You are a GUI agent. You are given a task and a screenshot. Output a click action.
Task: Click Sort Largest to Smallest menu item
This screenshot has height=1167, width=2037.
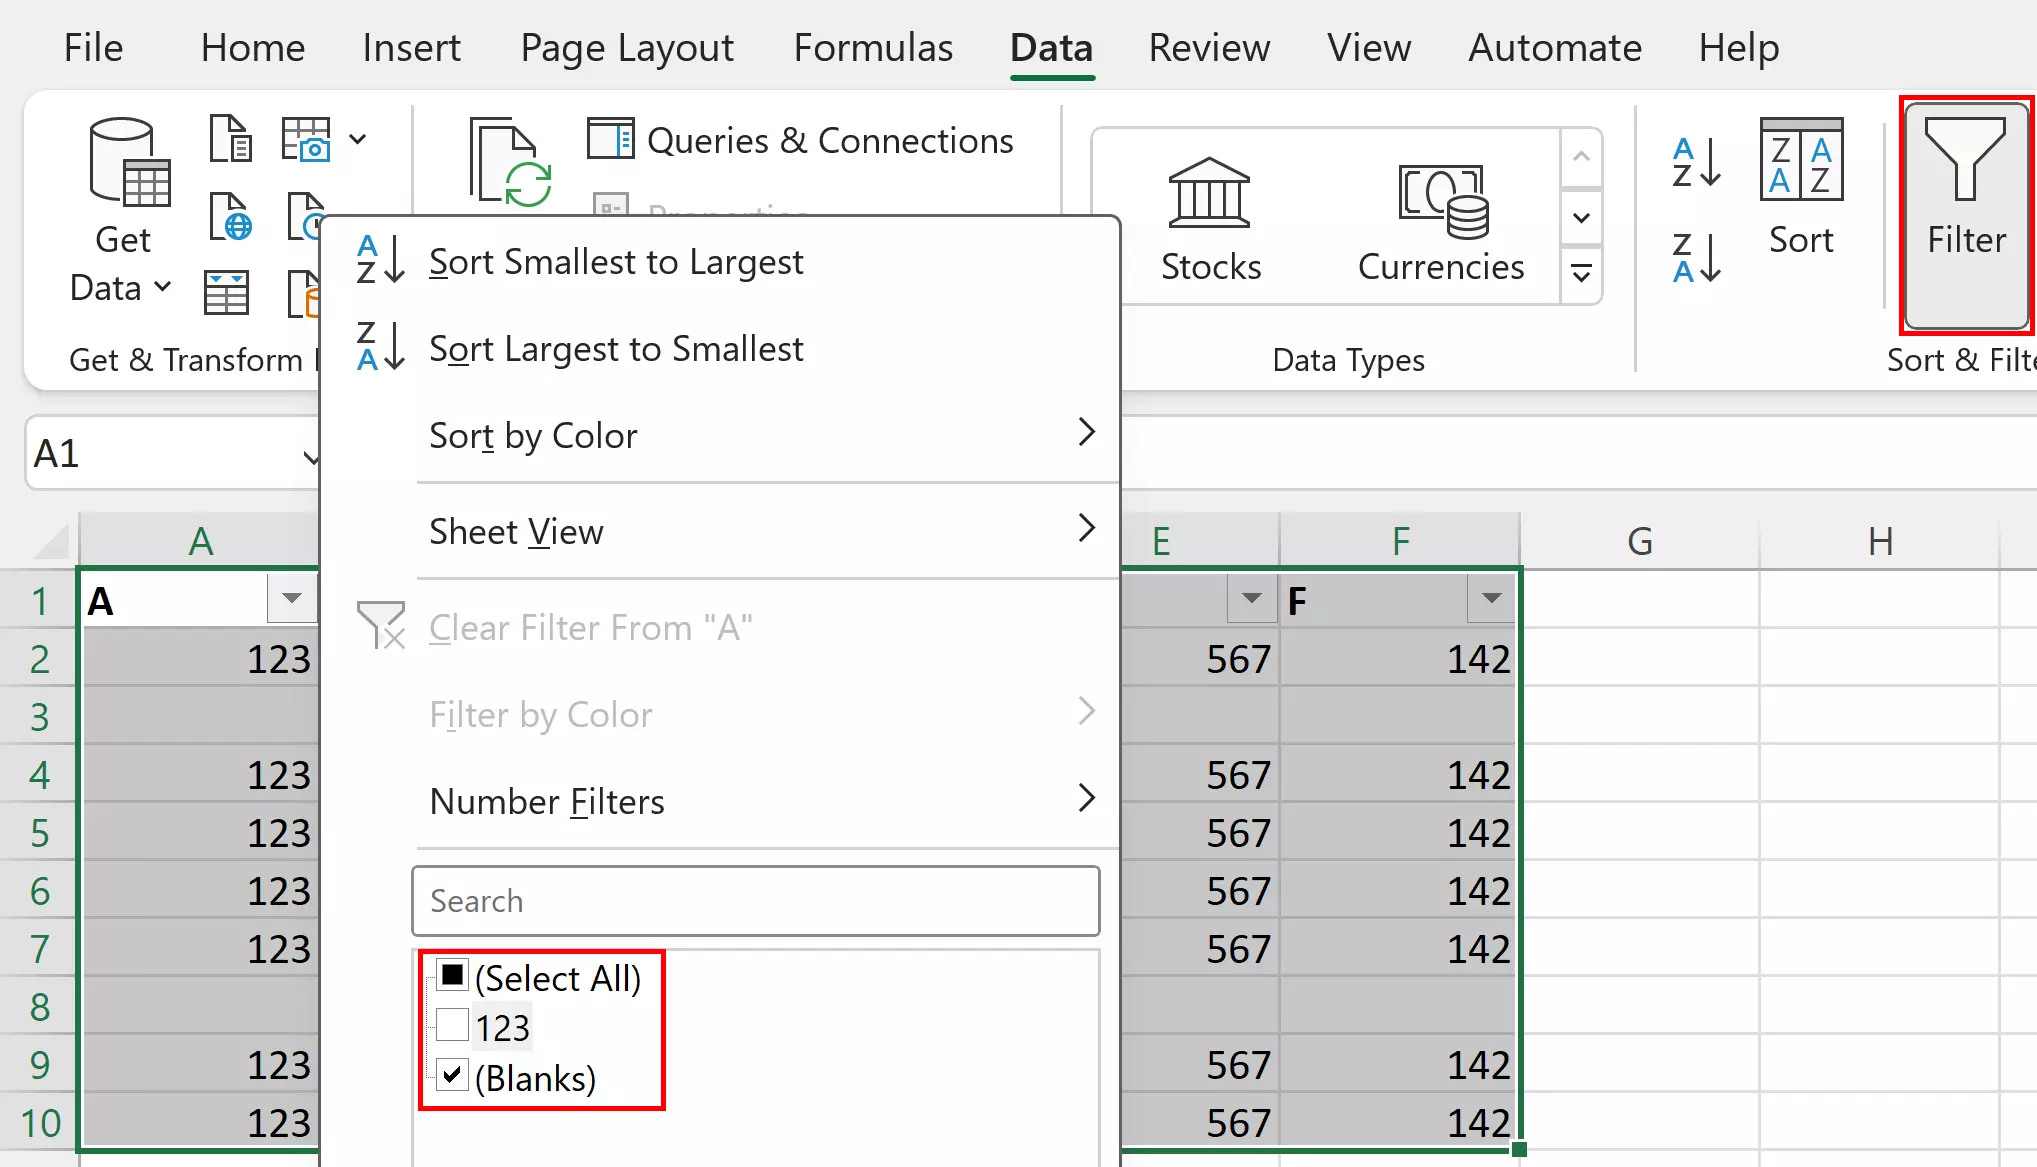tap(617, 347)
